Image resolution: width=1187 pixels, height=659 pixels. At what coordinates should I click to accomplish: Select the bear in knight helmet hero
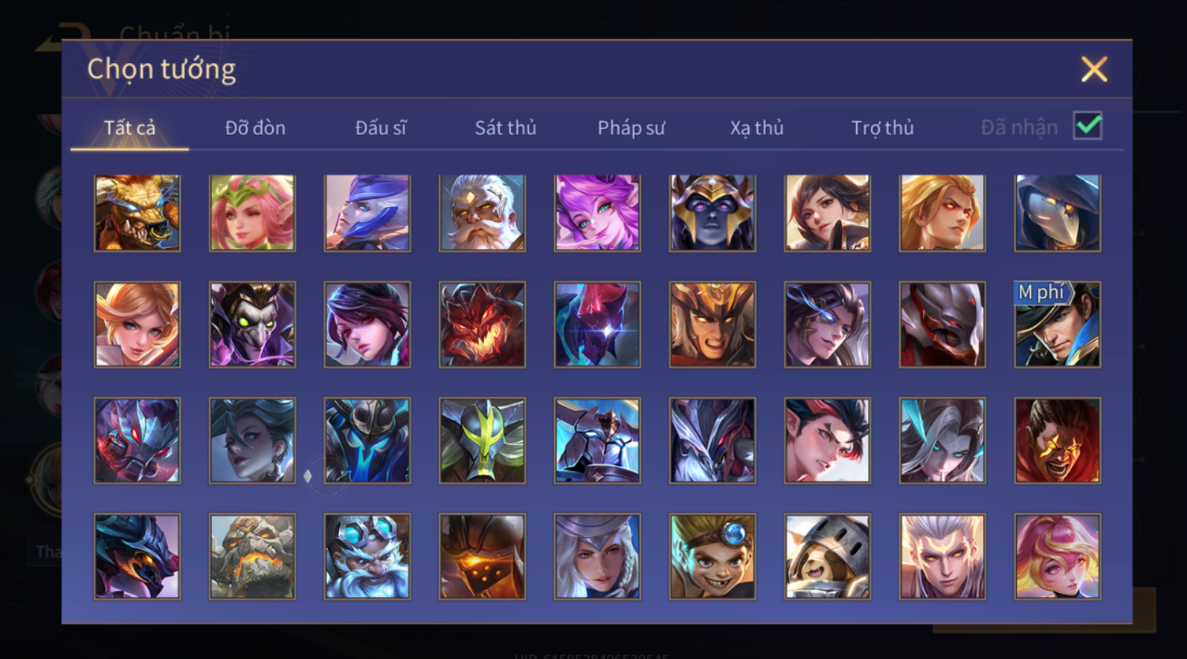(x=827, y=556)
